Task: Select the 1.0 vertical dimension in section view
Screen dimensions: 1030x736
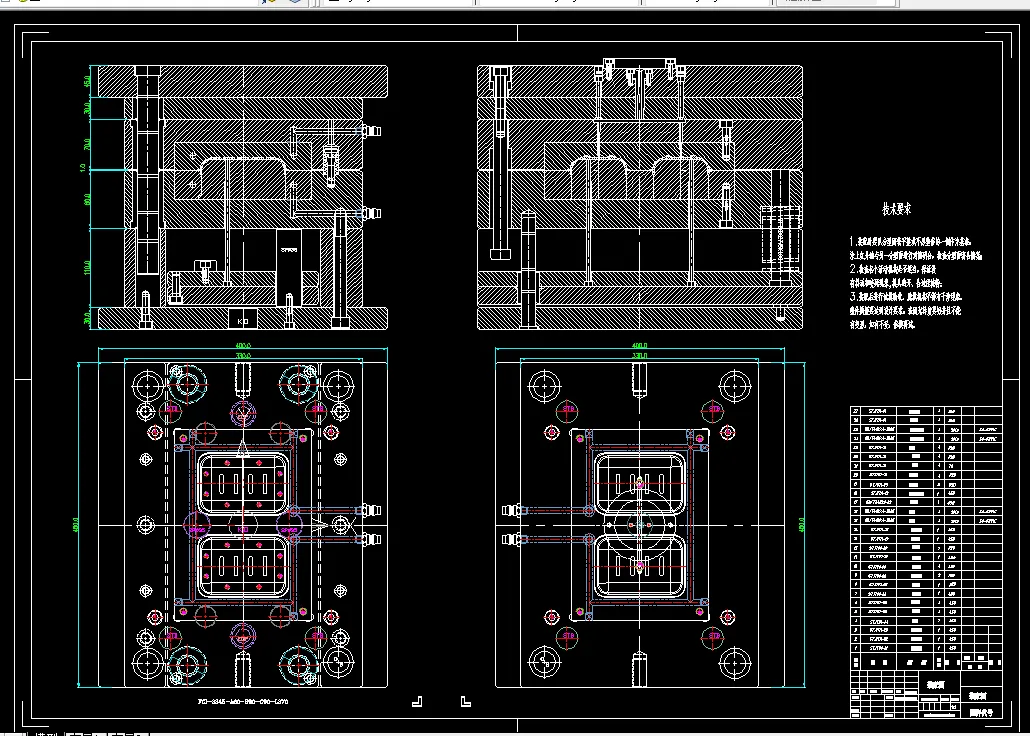Action: pos(83,168)
